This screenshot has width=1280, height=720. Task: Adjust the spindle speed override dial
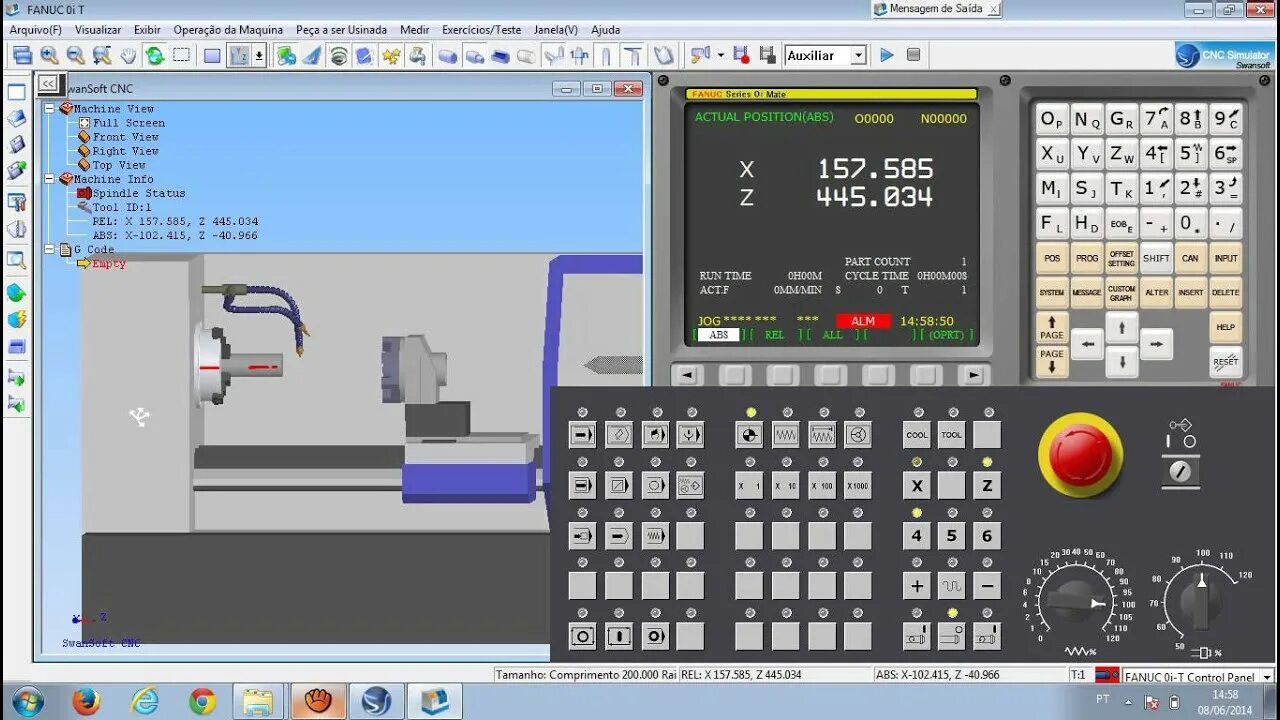pyautogui.click(x=1200, y=603)
